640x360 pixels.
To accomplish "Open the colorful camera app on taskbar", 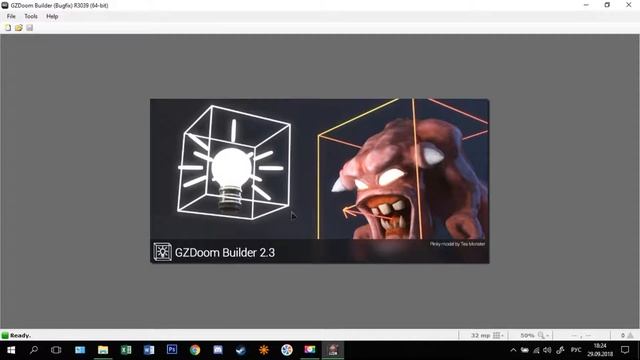I will coord(310,350).
